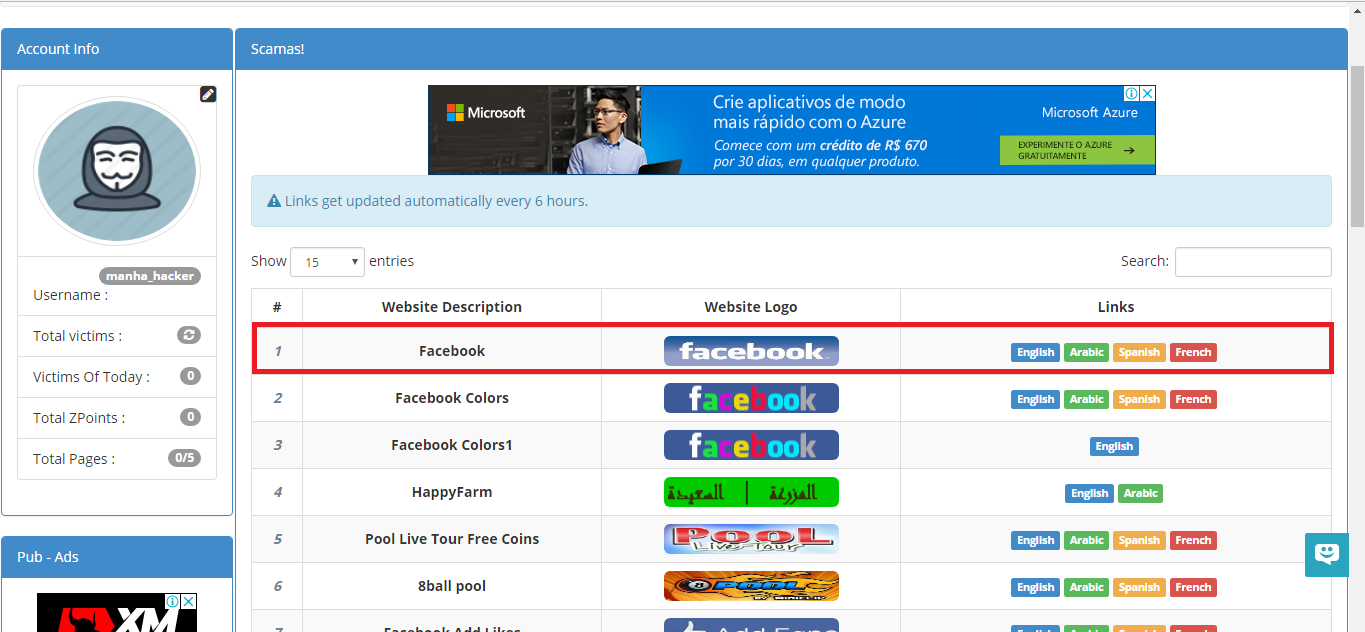The width and height of the screenshot is (1365, 632).
Task: Refresh the Total victims counter
Action: pos(188,335)
